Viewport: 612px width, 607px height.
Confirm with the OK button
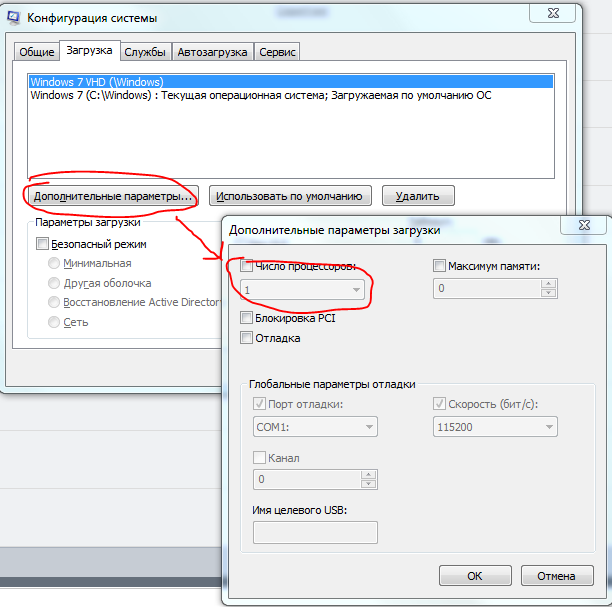coord(475,576)
